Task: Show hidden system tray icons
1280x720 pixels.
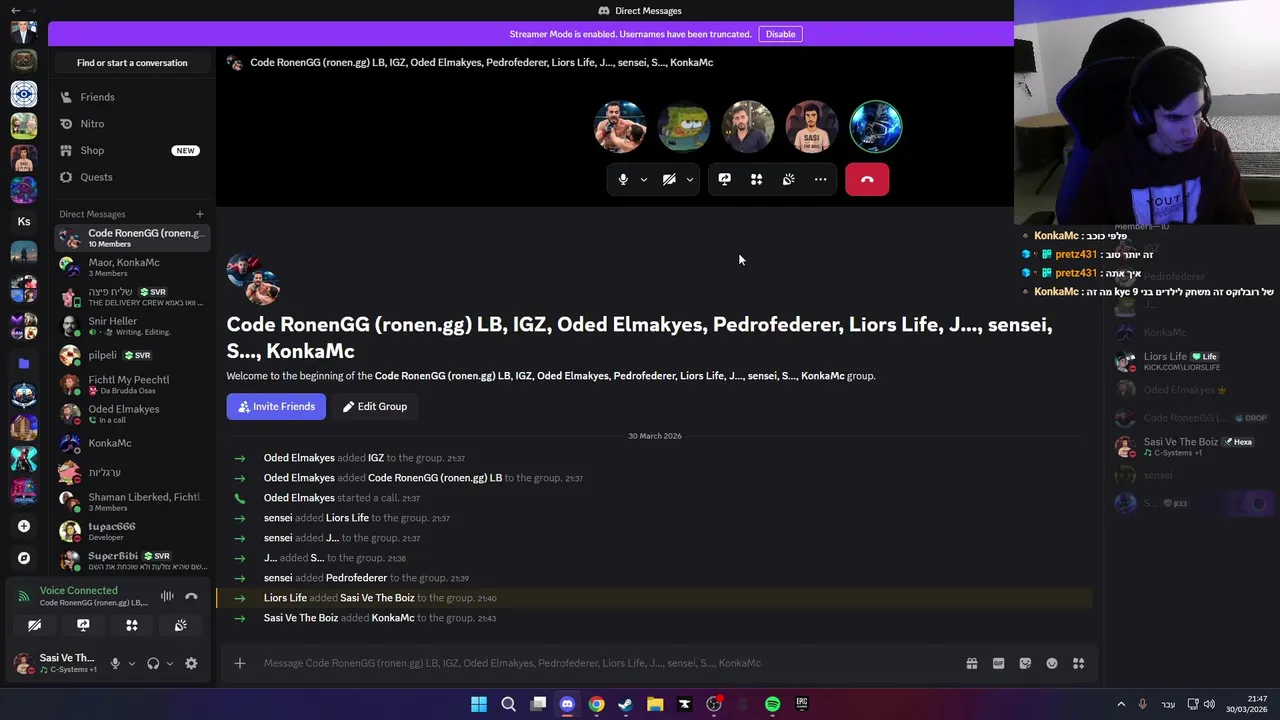Action: (1121, 704)
